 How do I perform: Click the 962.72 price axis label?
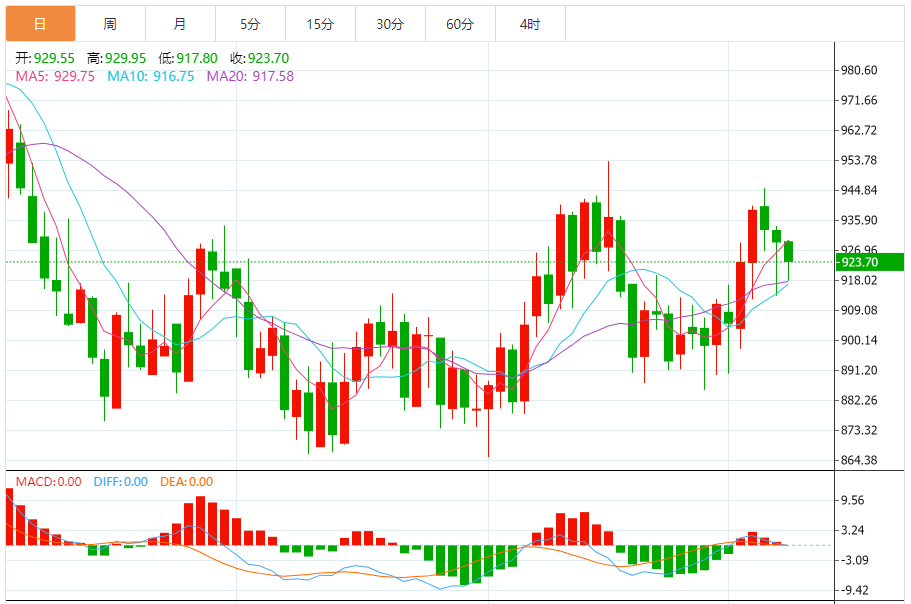[859, 130]
